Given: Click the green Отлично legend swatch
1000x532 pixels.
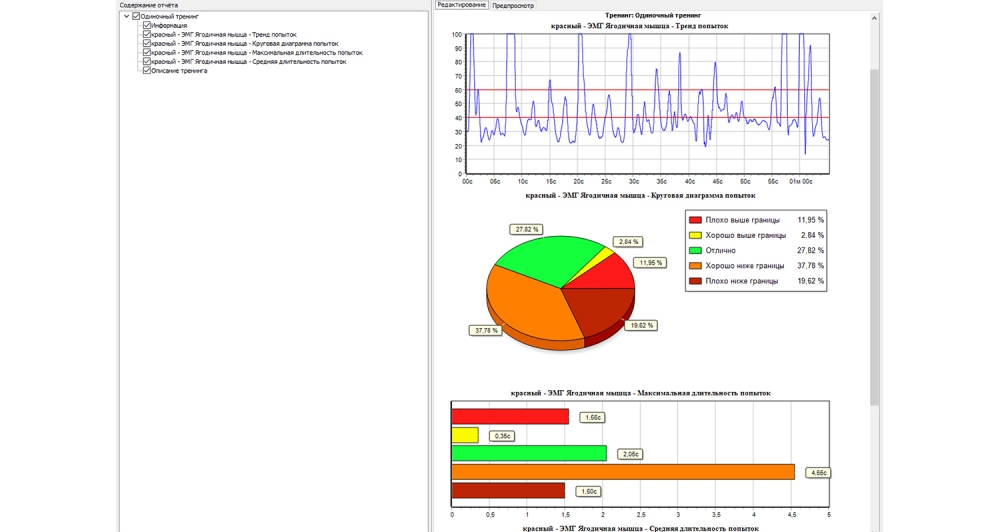Looking at the screenshot, I should [696, 250].
